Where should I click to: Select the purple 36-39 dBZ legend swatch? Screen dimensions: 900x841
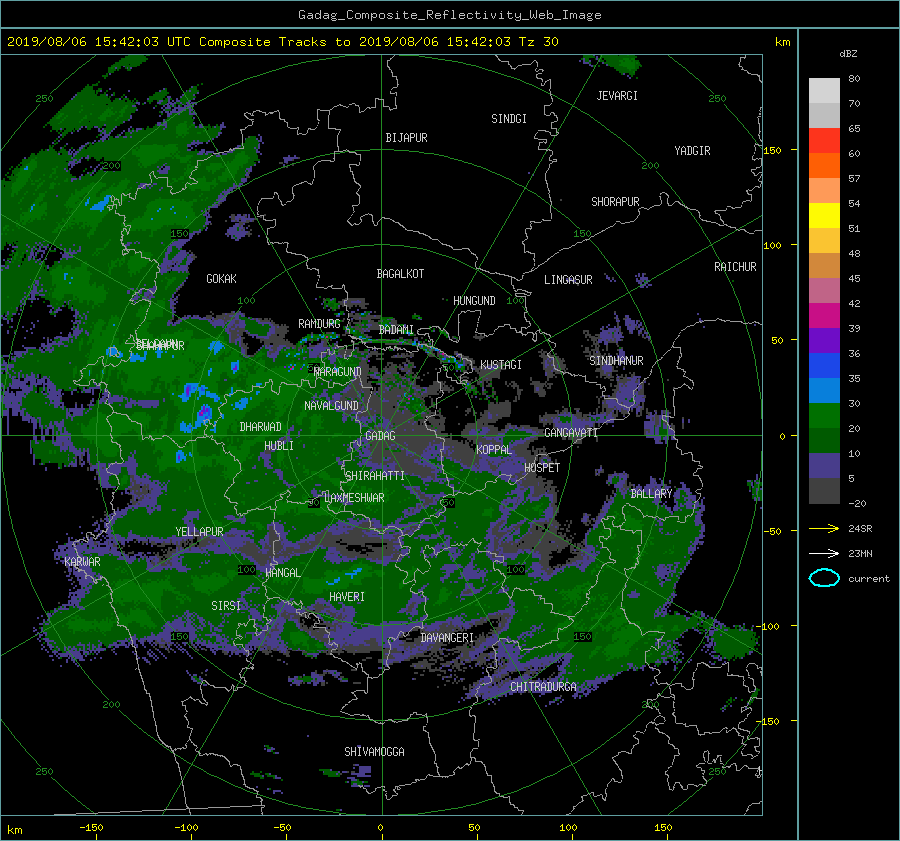coord(824,340)
